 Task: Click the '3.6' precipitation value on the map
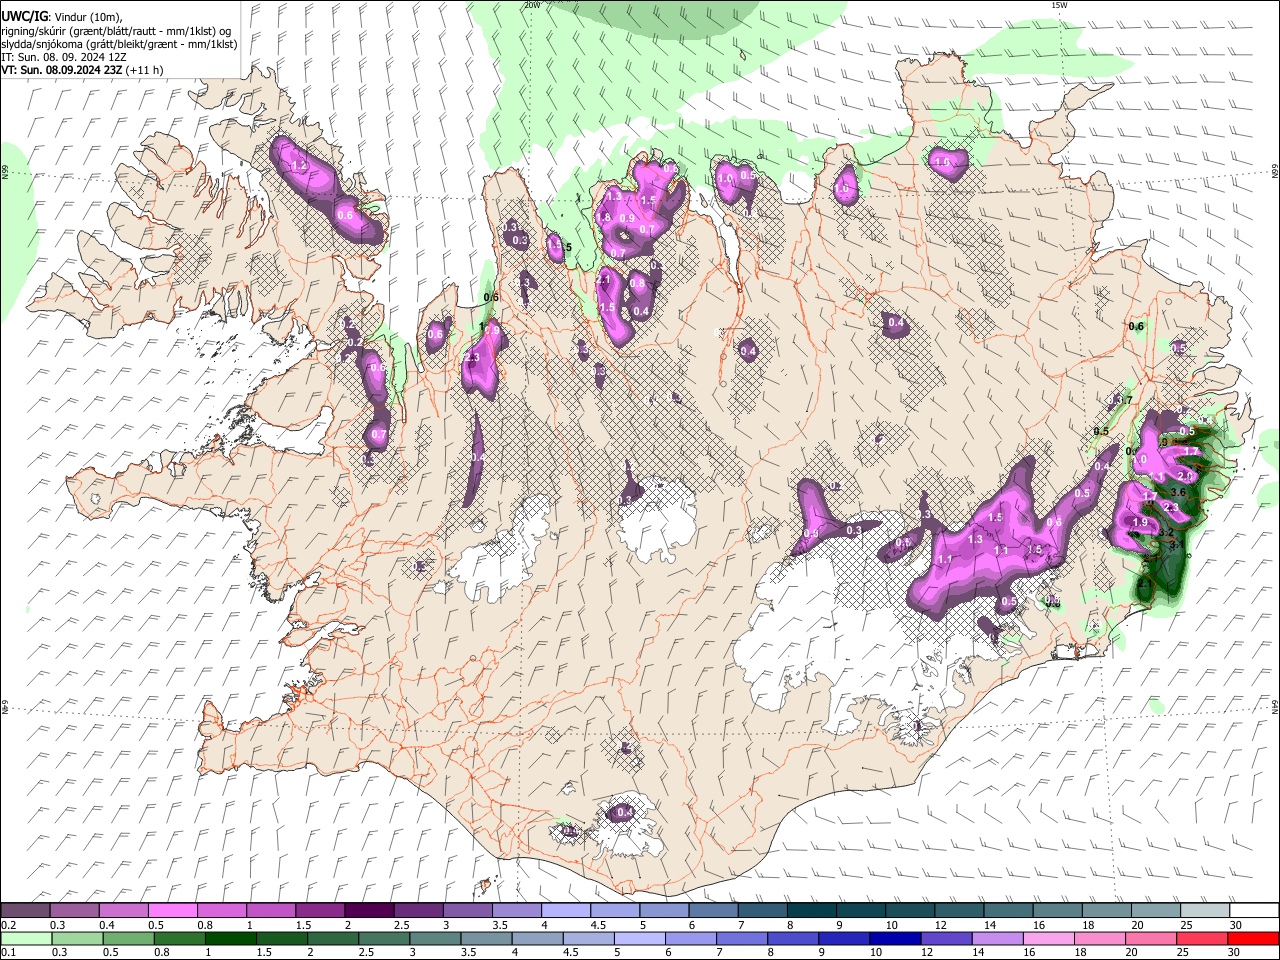click(1178, 492)
